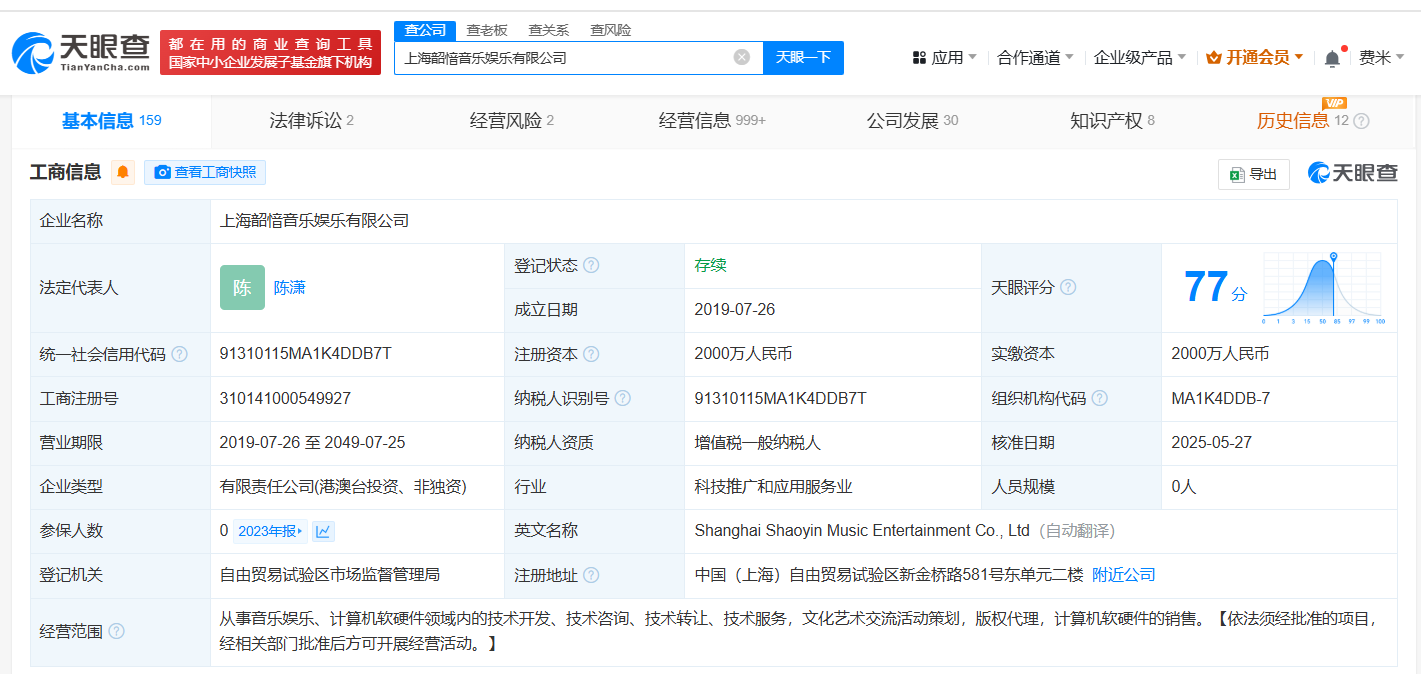Click the help icon next to 组织机构代码
This screenshot has width=1421, height=674.
coord(1100,398)
